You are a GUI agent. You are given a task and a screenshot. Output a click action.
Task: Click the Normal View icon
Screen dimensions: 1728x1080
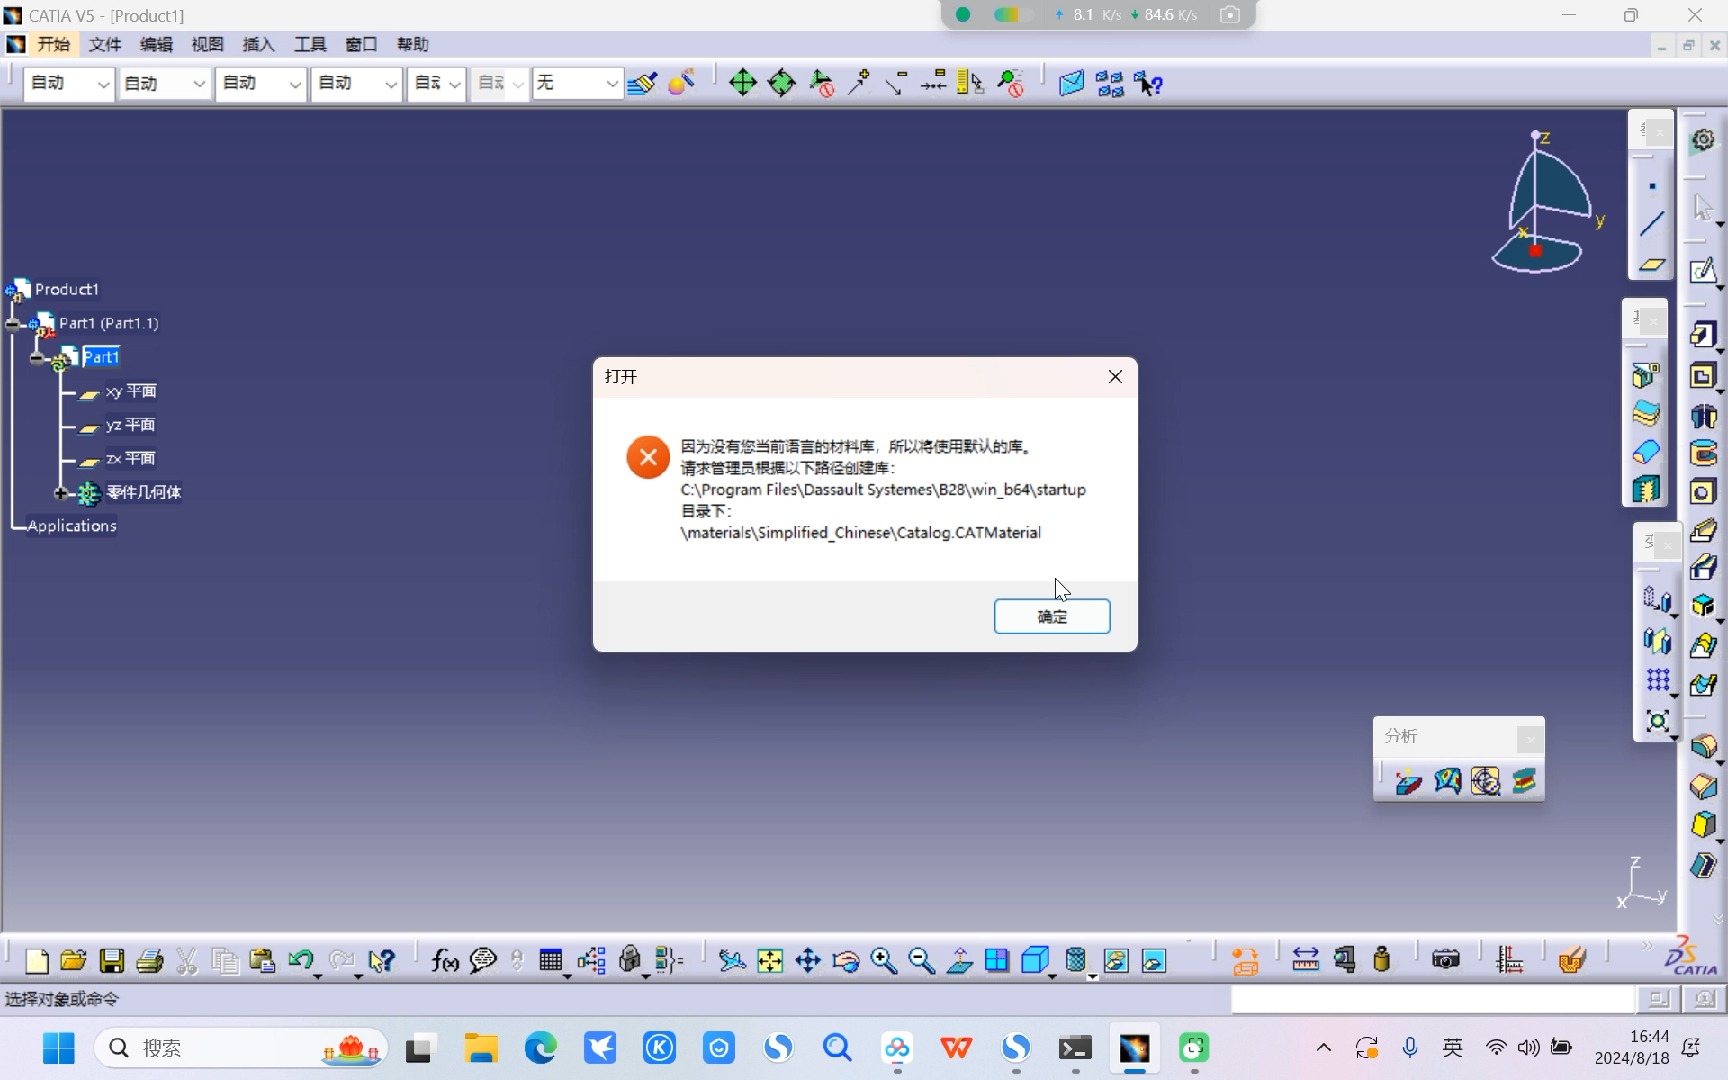click(x=960, y=961)
